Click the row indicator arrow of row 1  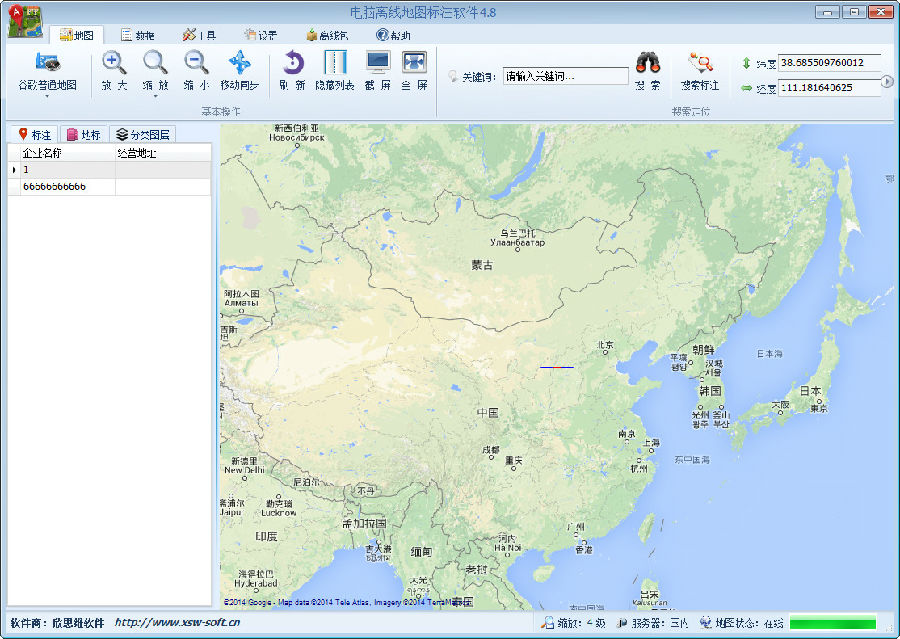coord(14,169)
